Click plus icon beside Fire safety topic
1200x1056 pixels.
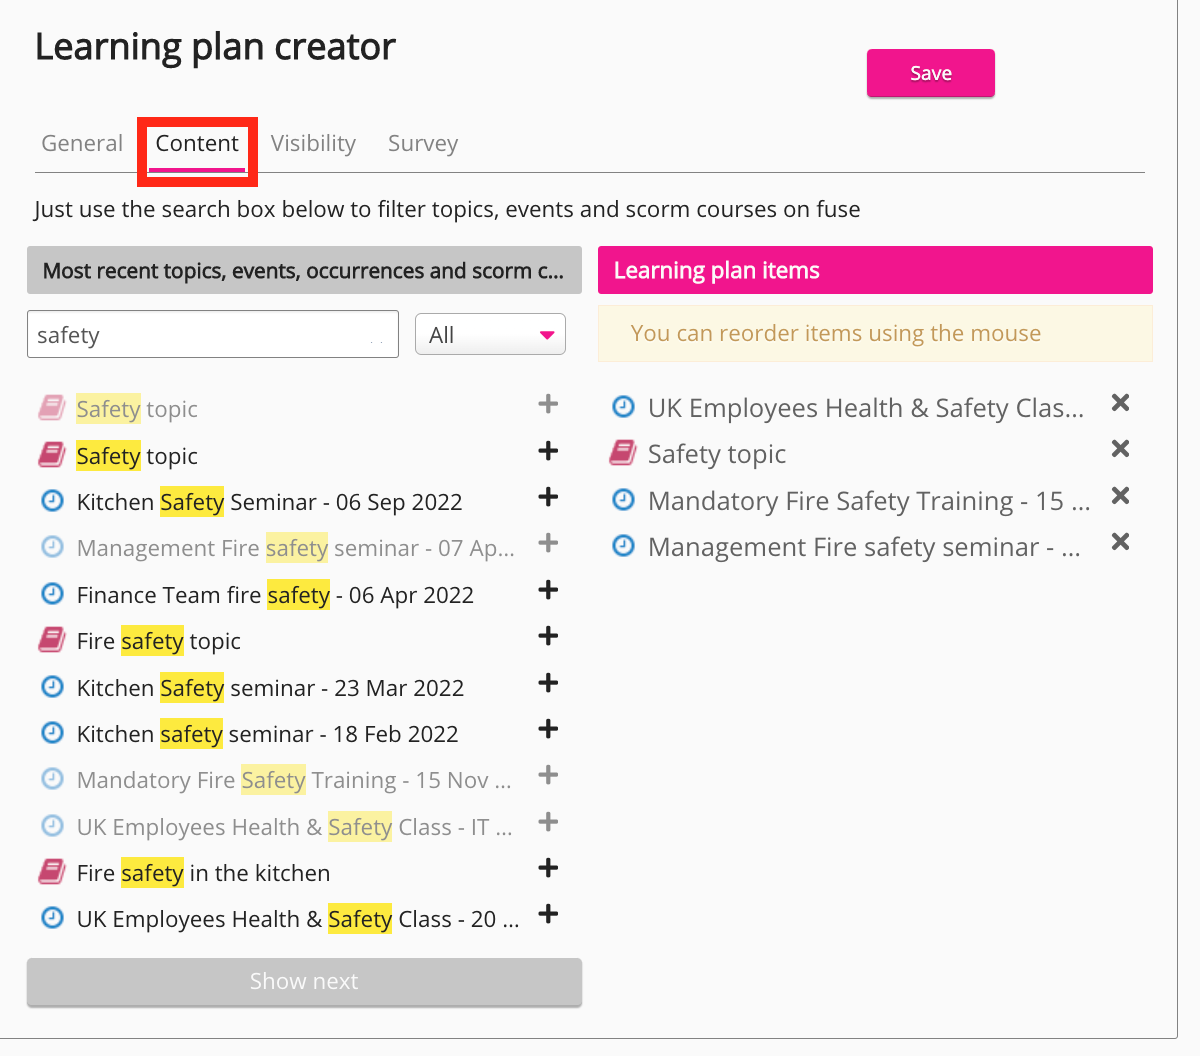tap(548, 636)
